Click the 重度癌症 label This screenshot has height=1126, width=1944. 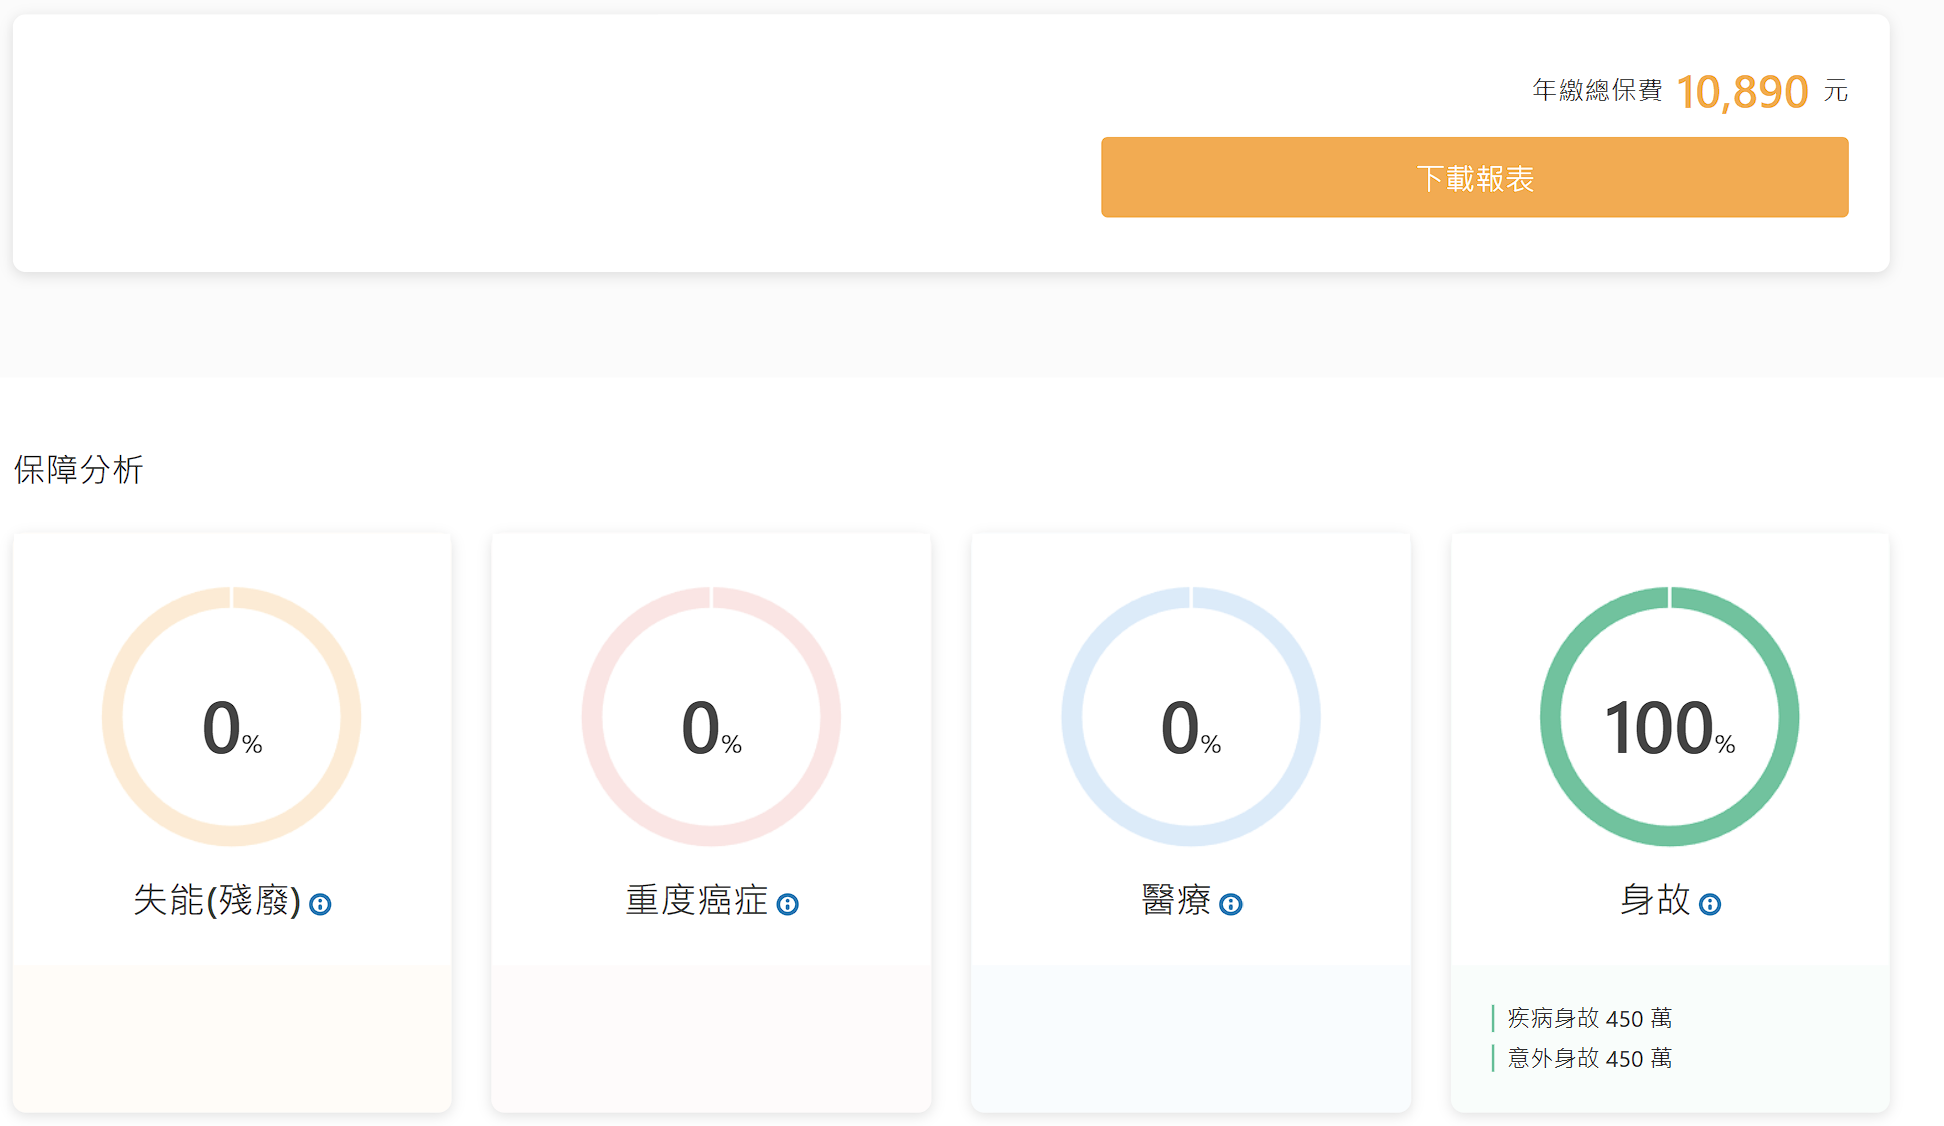pos(697,900)
